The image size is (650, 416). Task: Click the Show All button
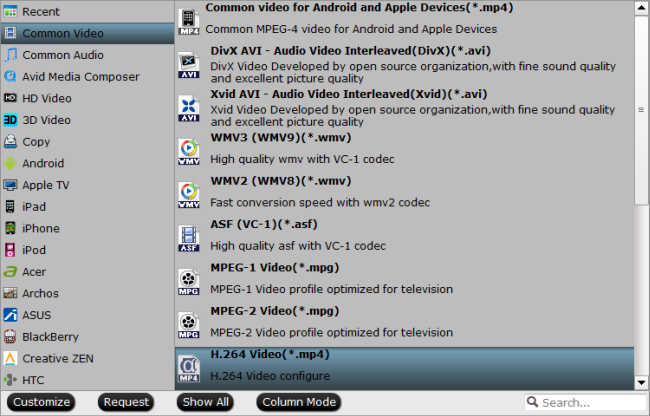[205, 402]
